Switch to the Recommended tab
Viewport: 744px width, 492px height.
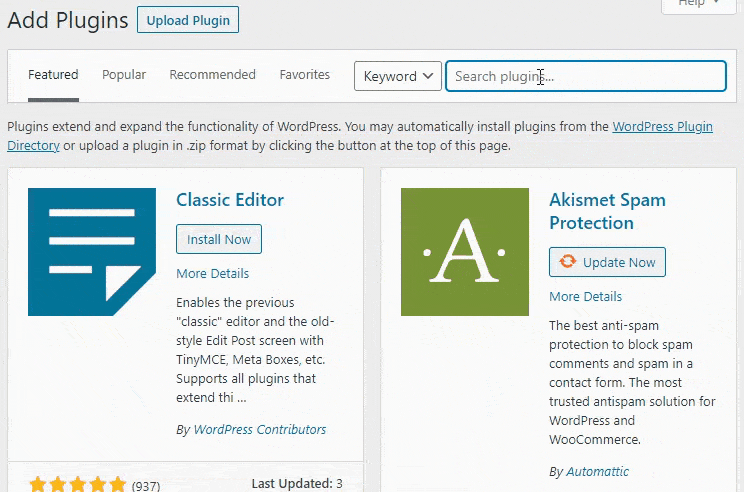point(213,75)
